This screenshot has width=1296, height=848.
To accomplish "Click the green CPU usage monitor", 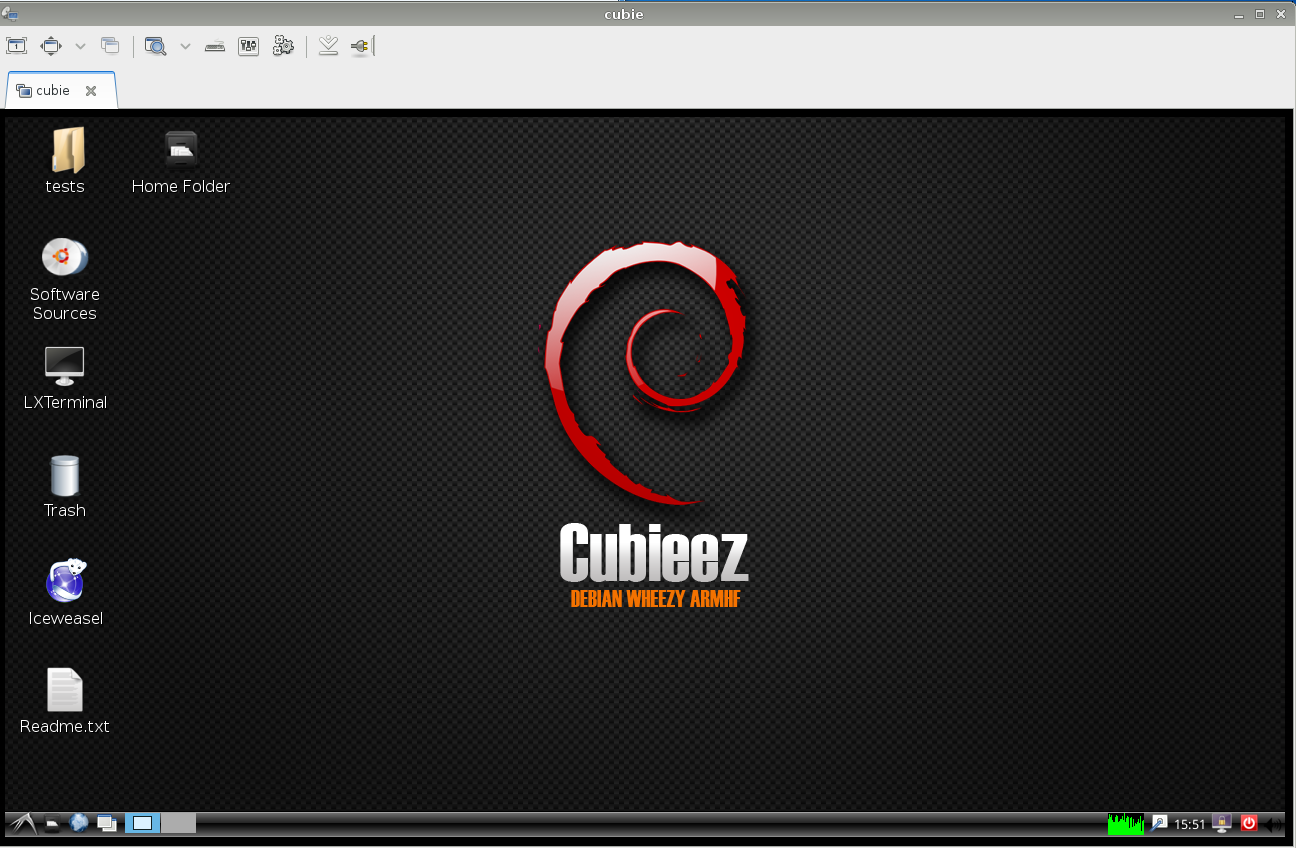I will point(1126,824).
